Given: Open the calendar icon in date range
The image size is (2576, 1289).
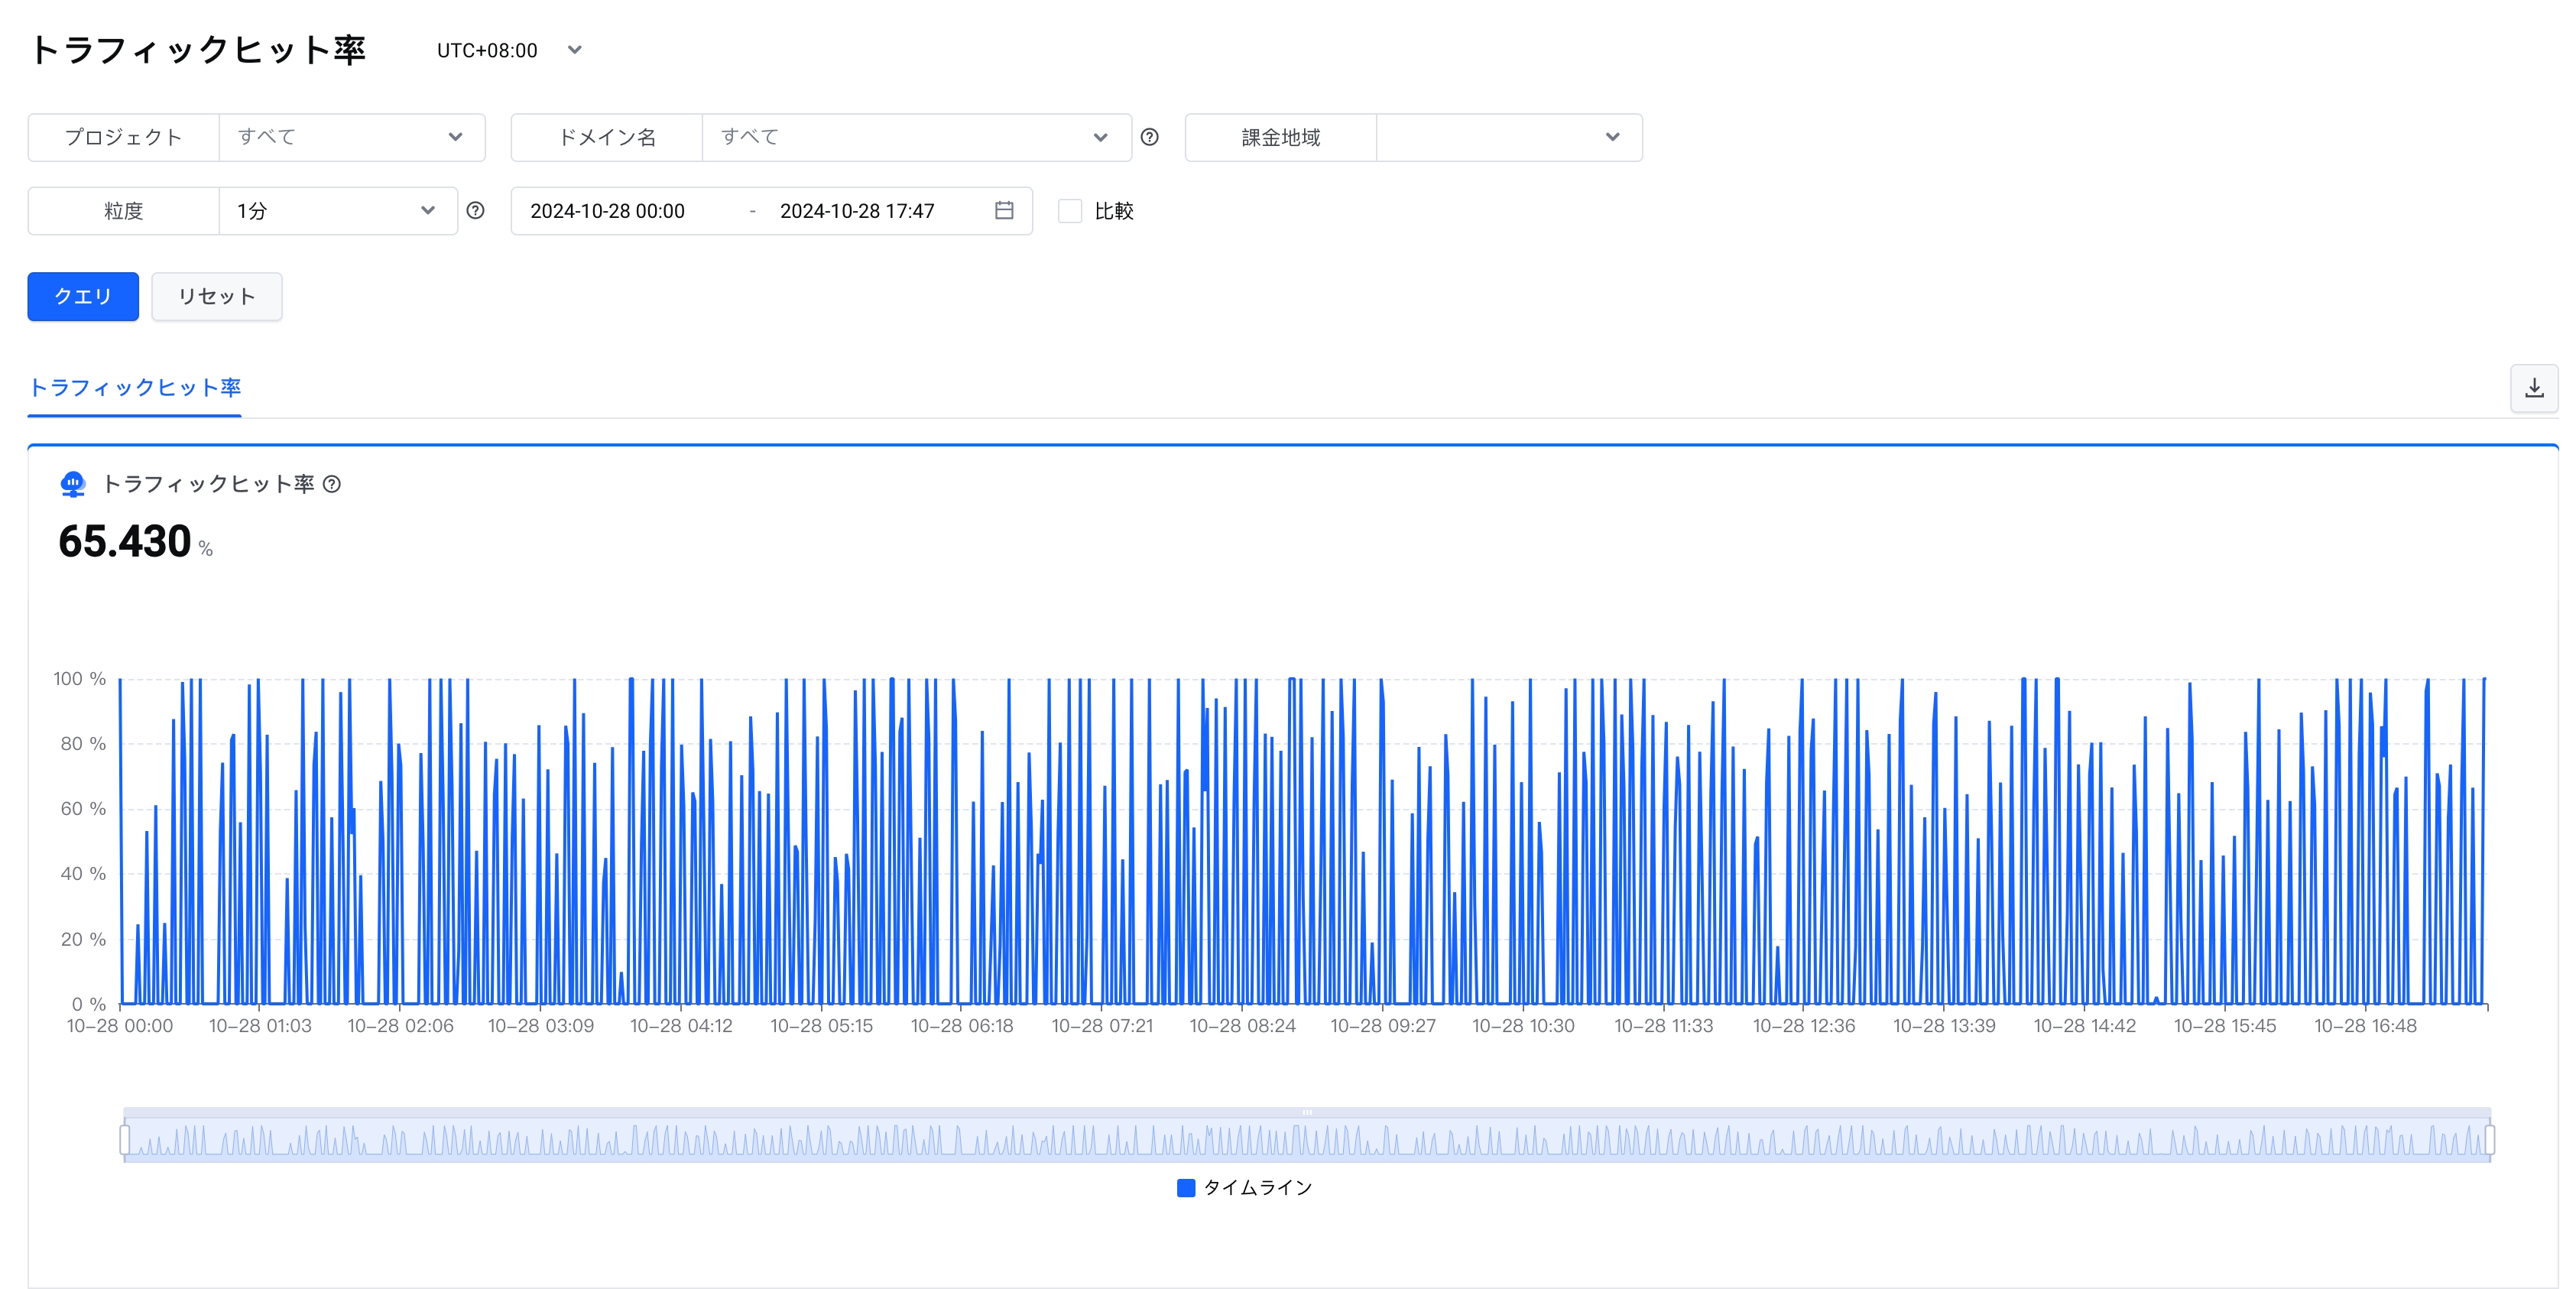Looking at the screenshot, I should point(1004,210).
